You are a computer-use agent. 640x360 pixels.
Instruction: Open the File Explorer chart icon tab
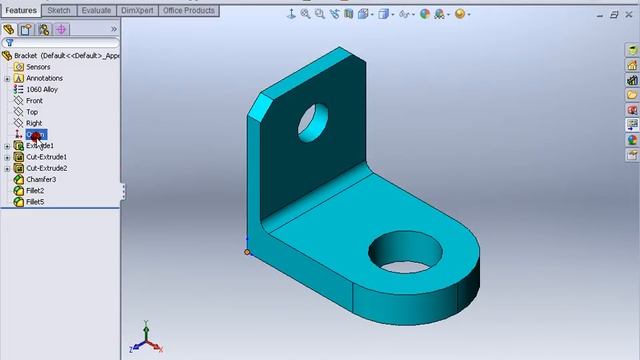[632, 80]
